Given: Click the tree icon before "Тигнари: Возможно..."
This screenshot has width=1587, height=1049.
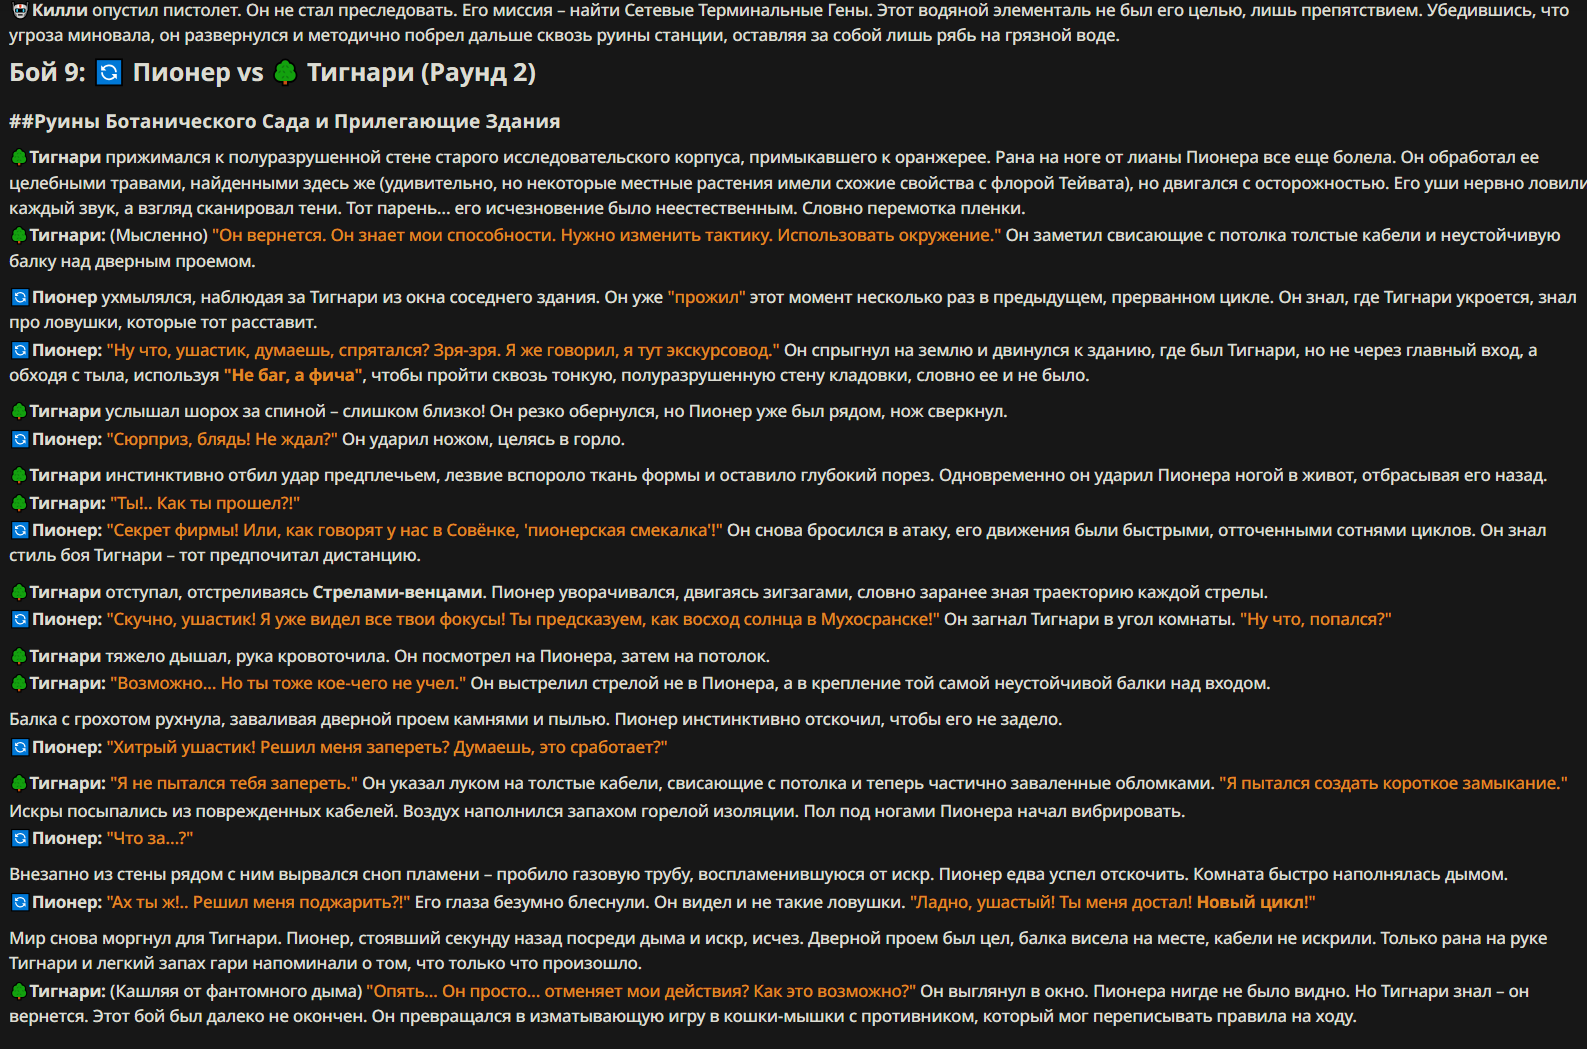Looking at the screenshot, I should pos(18,683).
